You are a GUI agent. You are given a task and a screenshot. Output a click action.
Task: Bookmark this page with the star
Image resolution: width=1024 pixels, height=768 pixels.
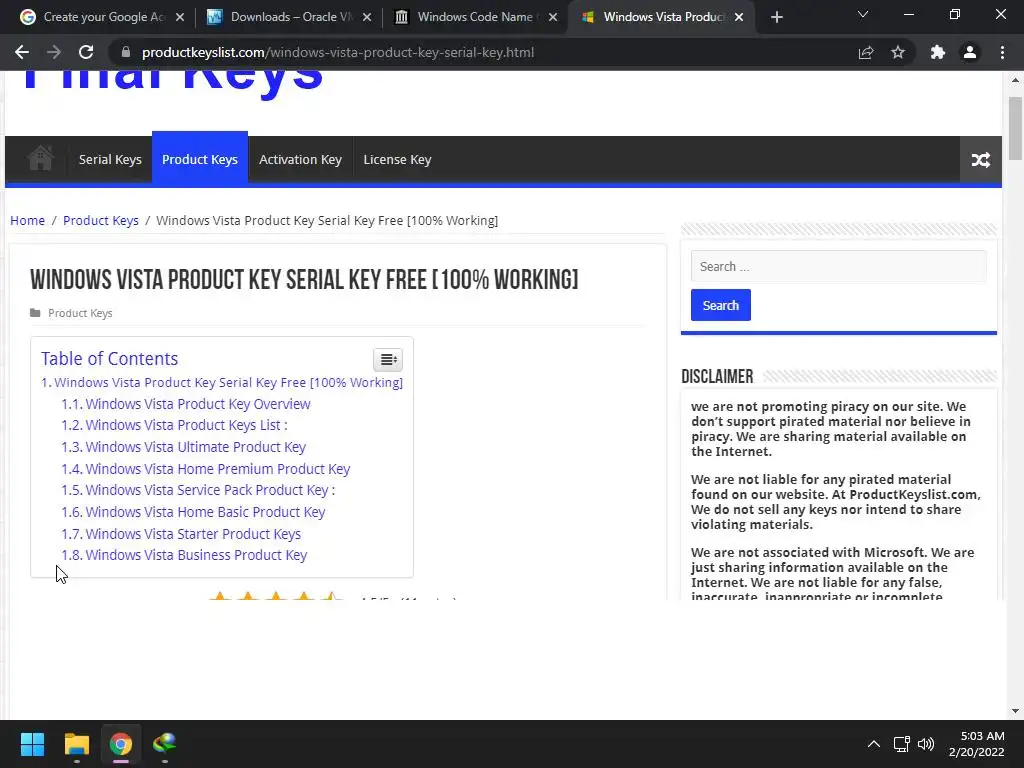[x=898, y=52]
